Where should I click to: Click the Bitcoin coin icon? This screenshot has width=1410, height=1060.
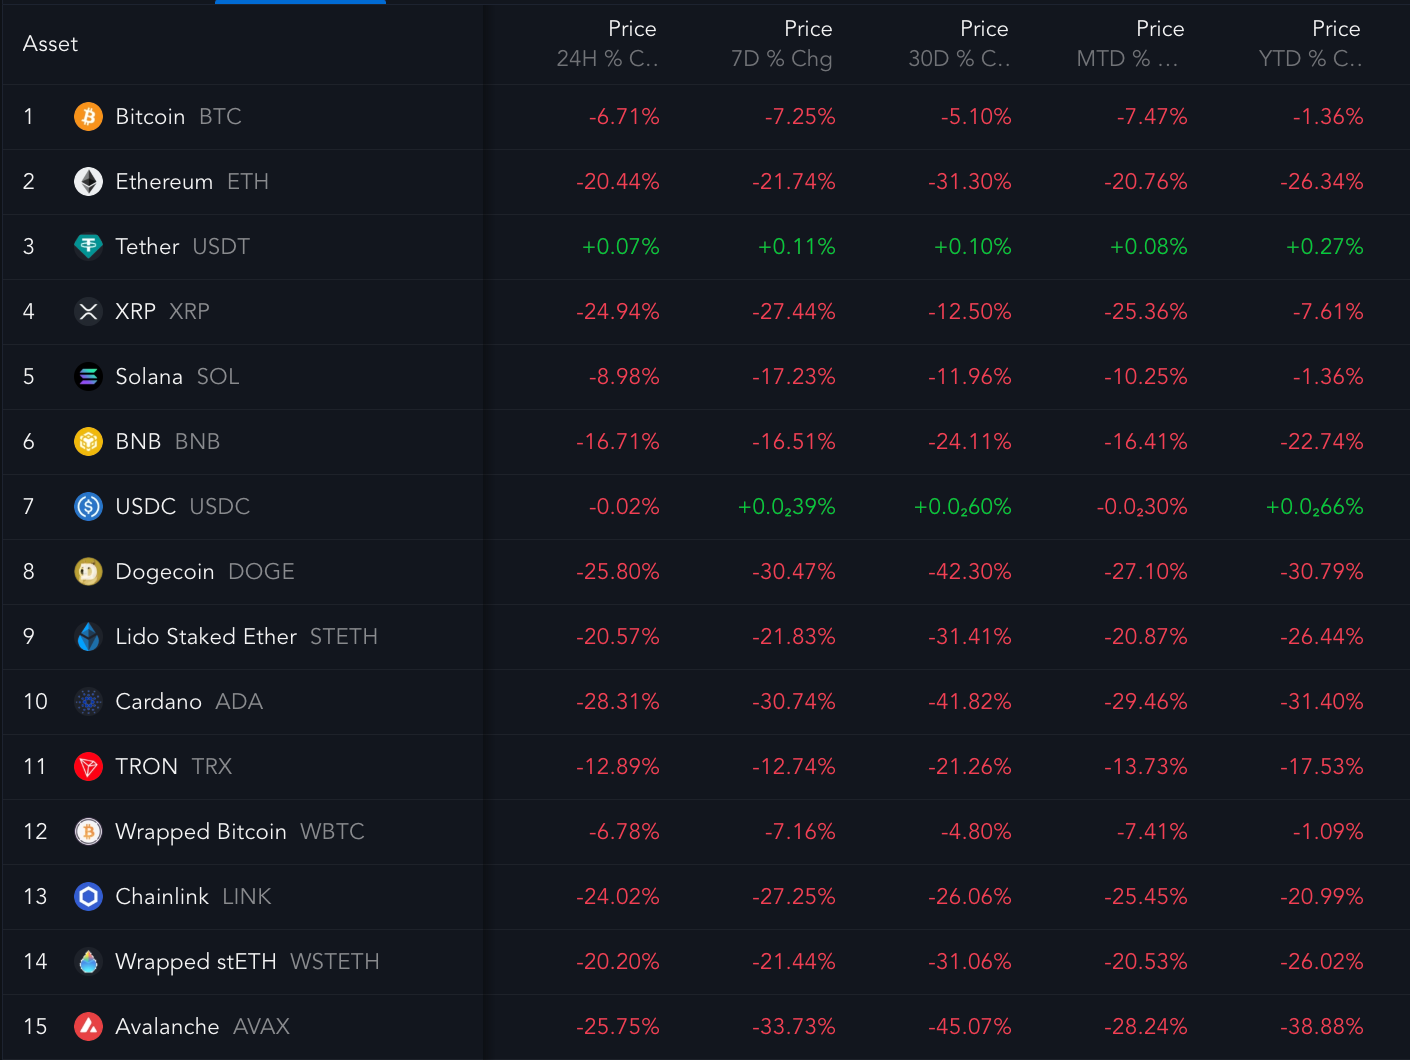[x=88, y=117]
